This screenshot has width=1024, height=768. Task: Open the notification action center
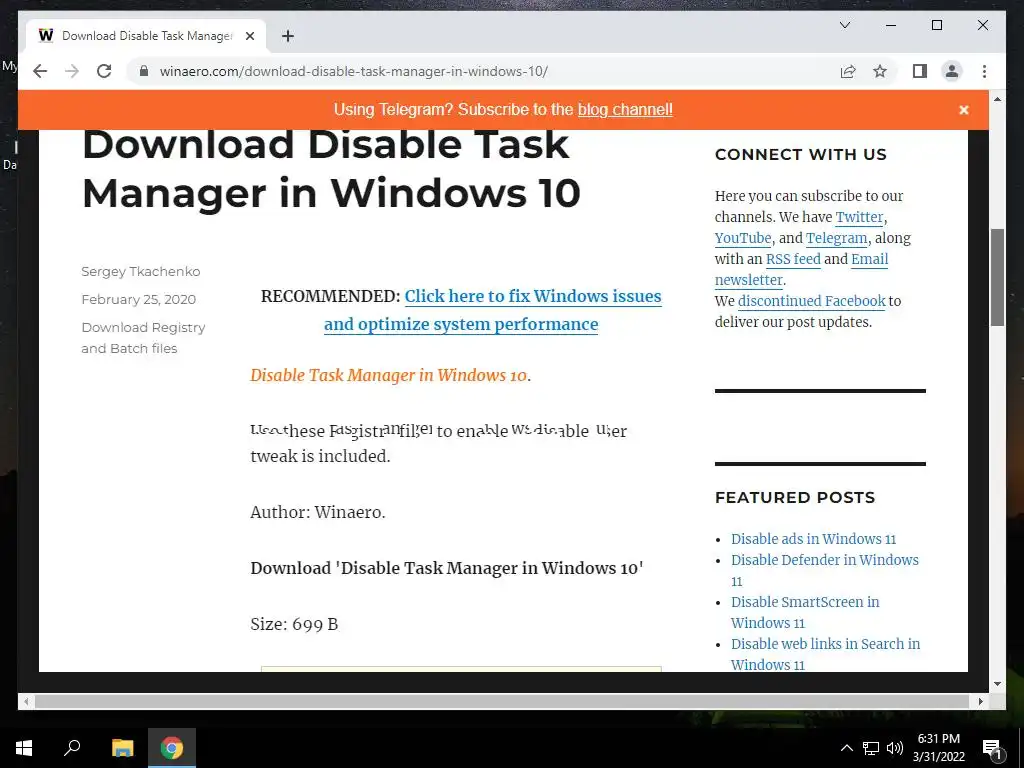(x=993, y=748)
